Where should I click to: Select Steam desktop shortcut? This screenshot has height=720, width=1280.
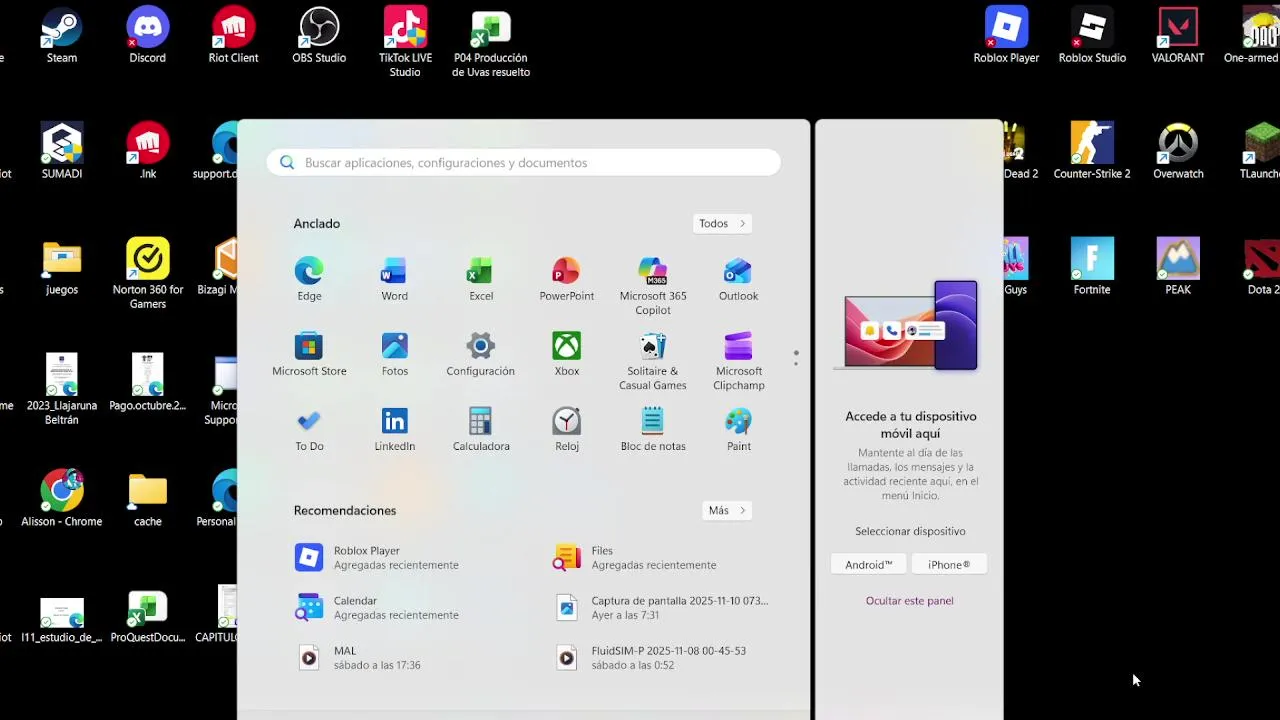click(62, 36)
